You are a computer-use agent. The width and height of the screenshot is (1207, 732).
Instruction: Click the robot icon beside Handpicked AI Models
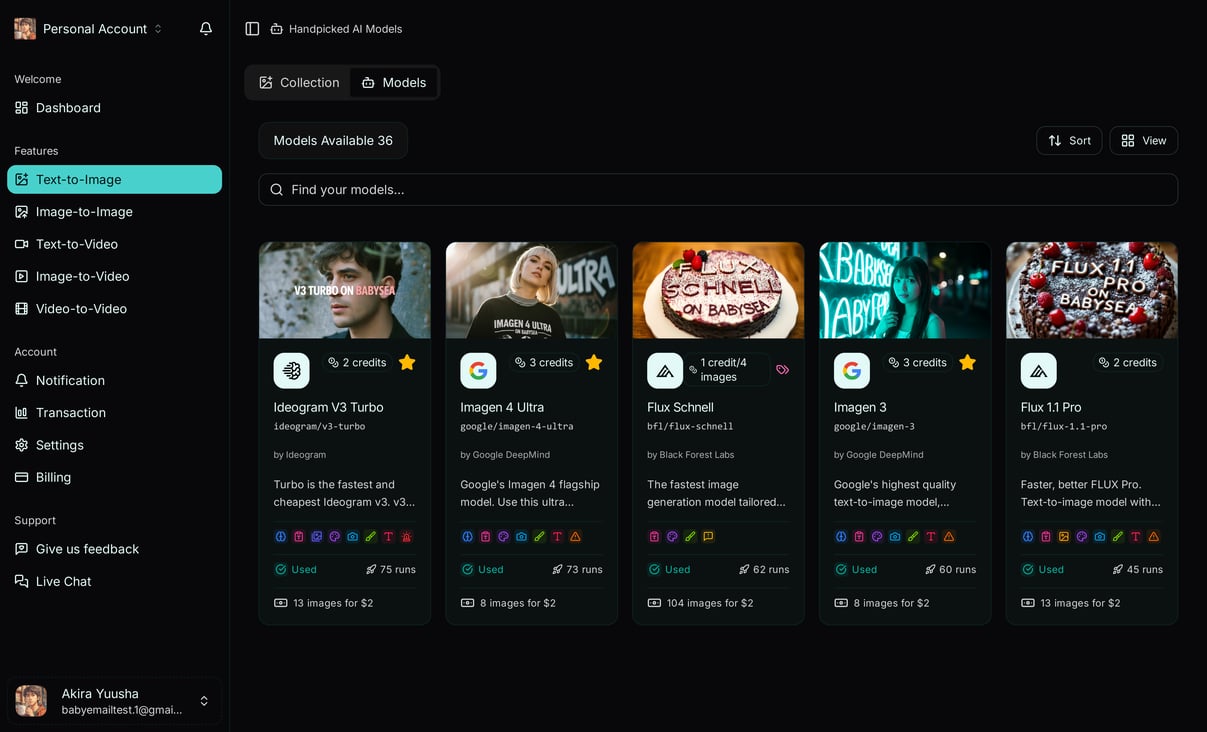coord(277,29)
